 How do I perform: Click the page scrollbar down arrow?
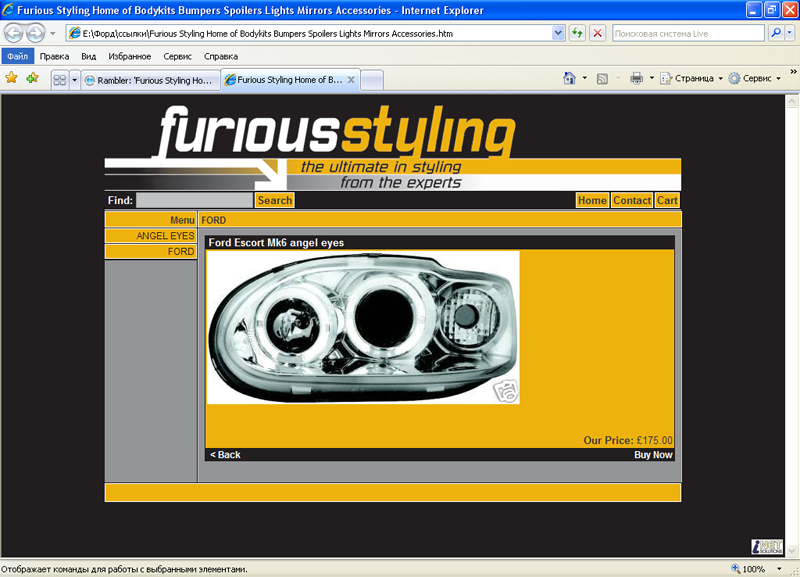click(792, 551)
